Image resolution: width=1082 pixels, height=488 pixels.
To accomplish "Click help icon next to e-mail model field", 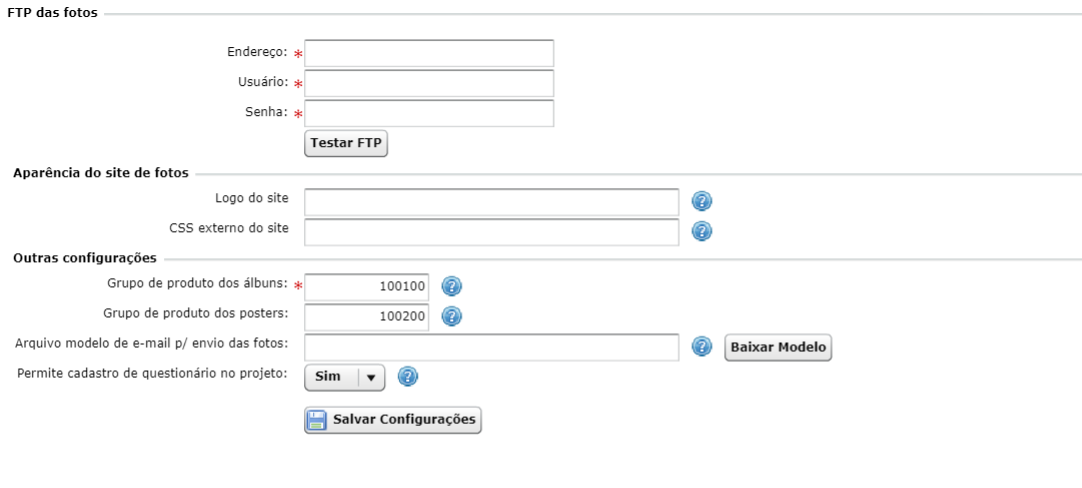I will click(702, 347).
